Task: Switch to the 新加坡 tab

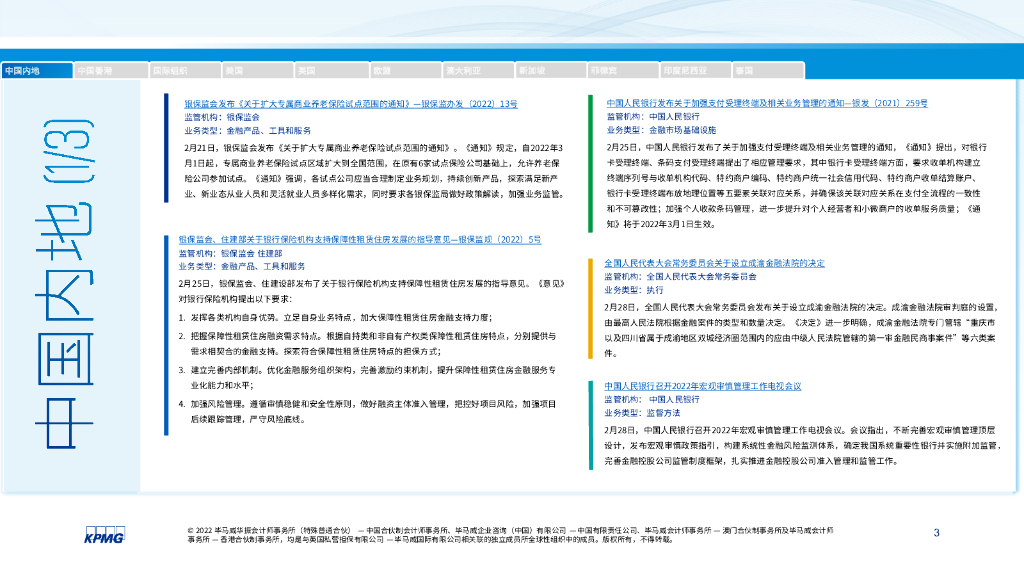Action: coord(548,71)
